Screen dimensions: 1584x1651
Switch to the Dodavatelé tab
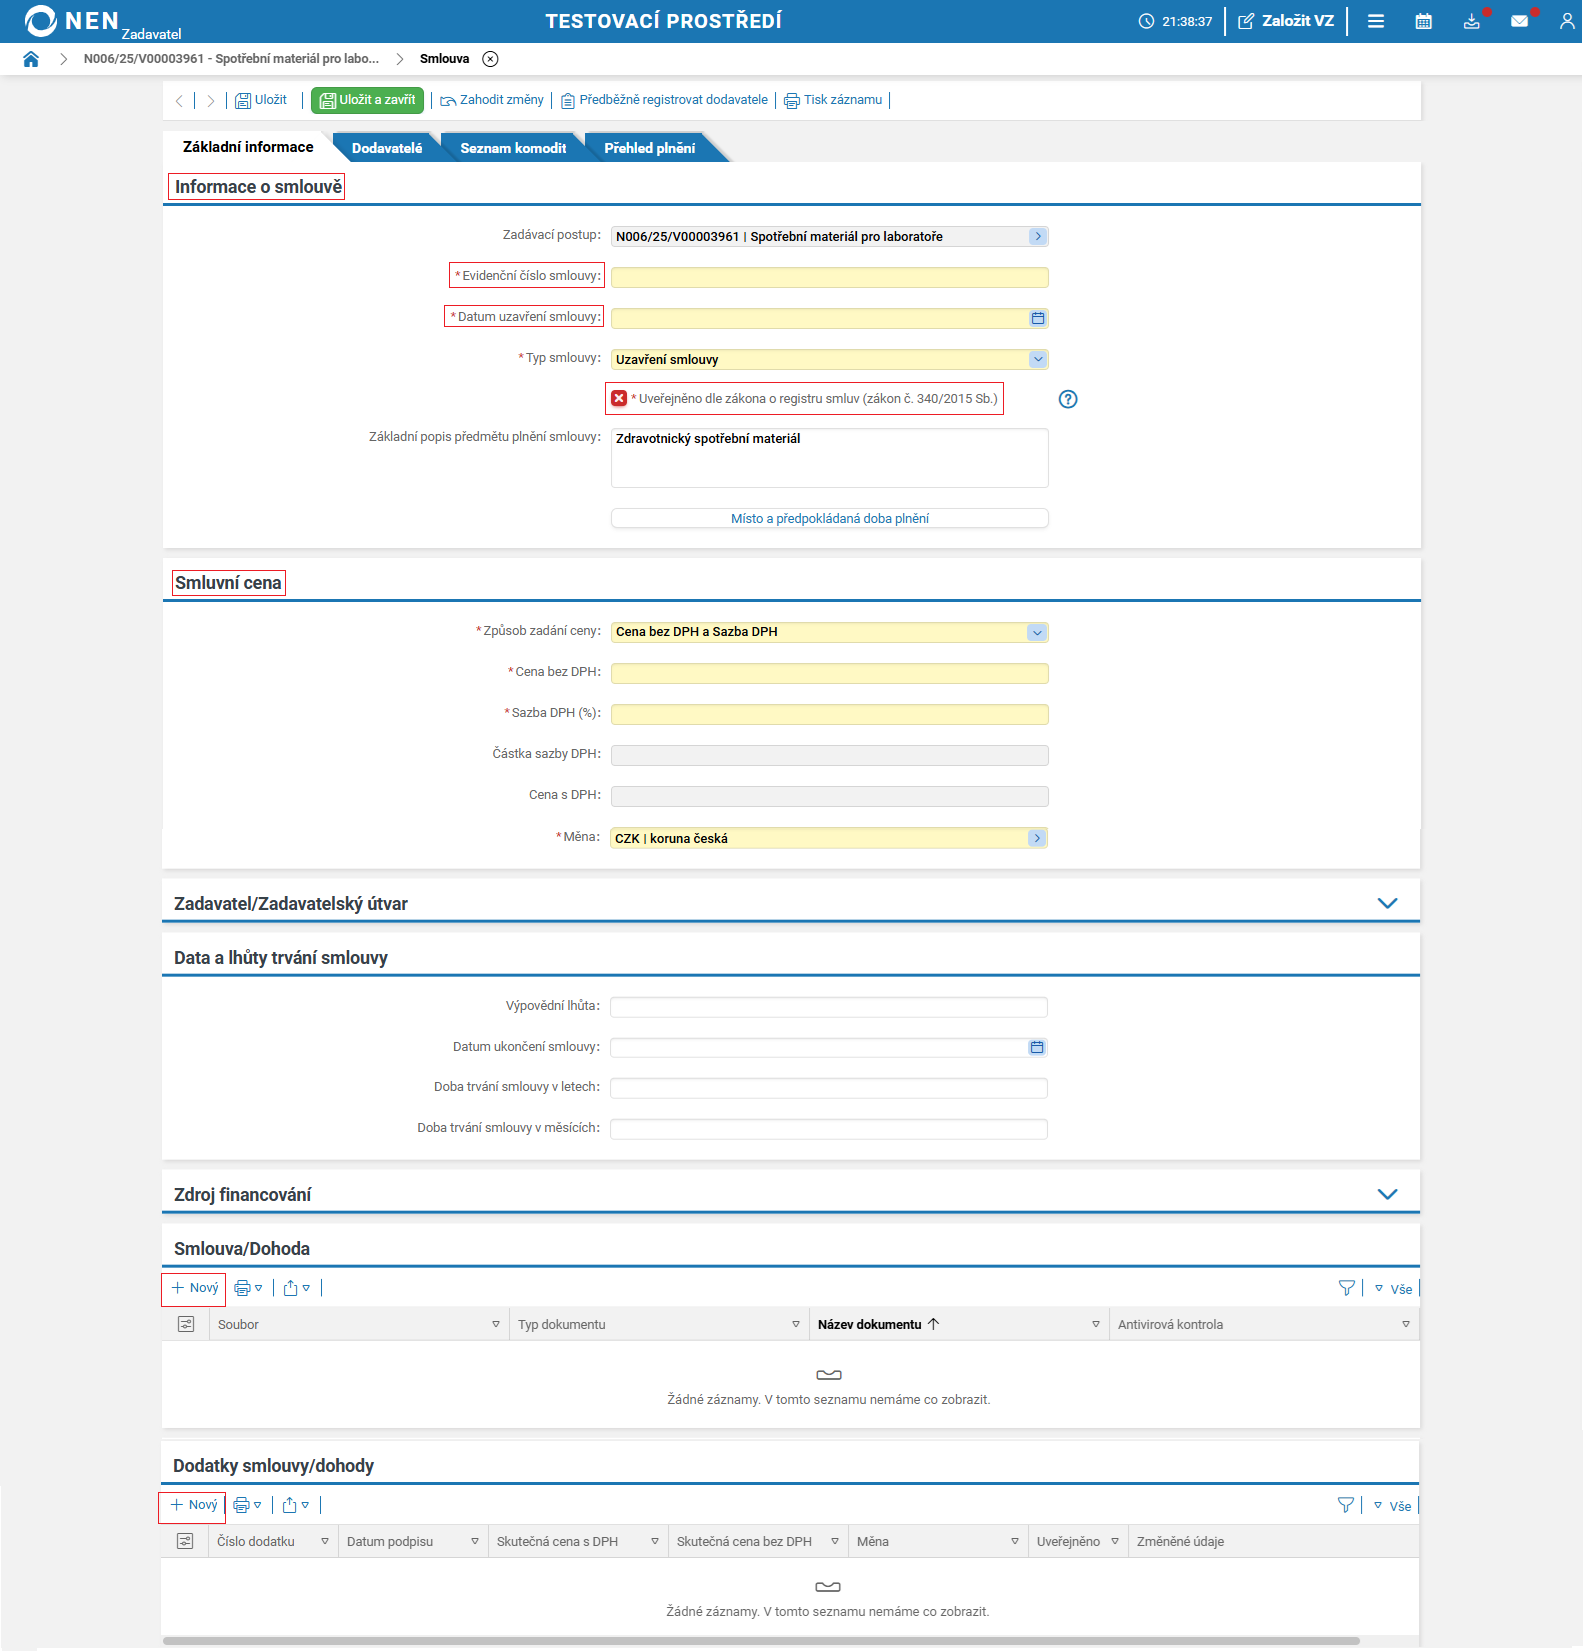[x=386, y=148]
